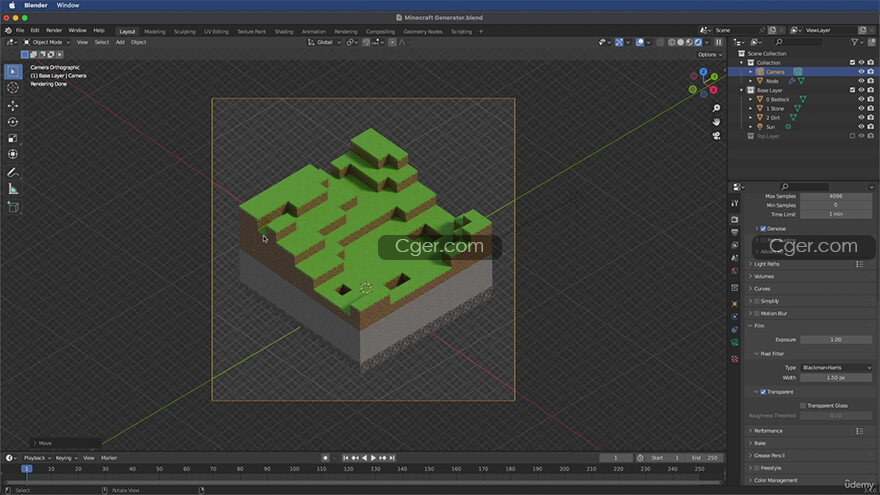Image resolution: width=880 pixels, height=495 pixels.
Task: Play the animation forward
Action: [x=373, y=458]
